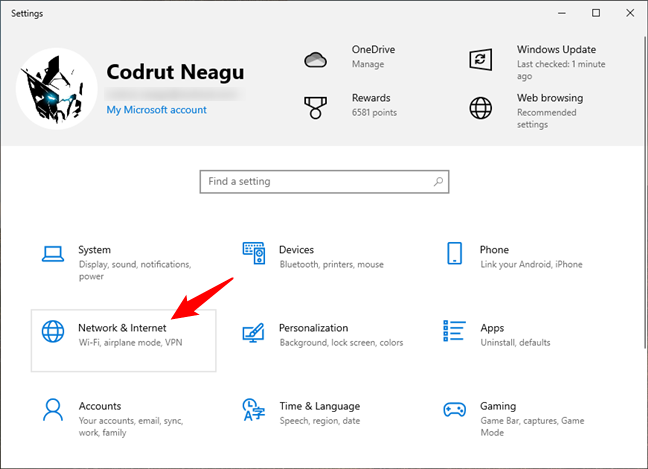The width and height of the screenshot is (648, 469).
Task: Click the Phone icon
Action: point(455,253)
